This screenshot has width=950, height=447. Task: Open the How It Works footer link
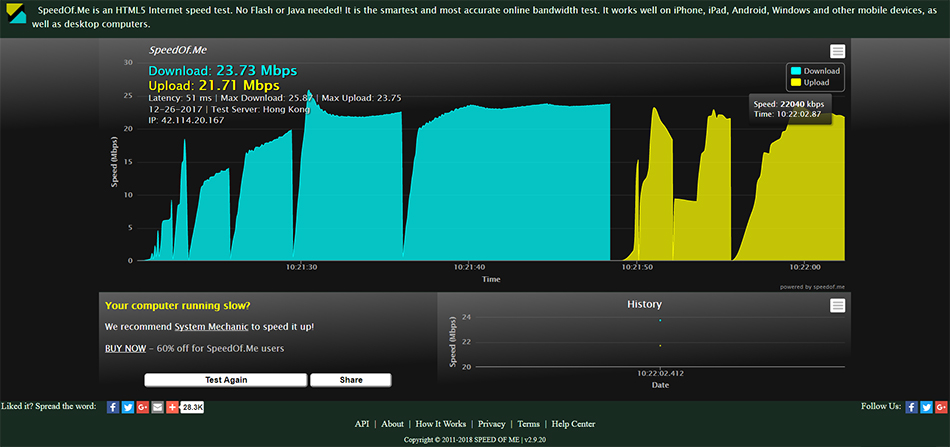coord(441,424)
